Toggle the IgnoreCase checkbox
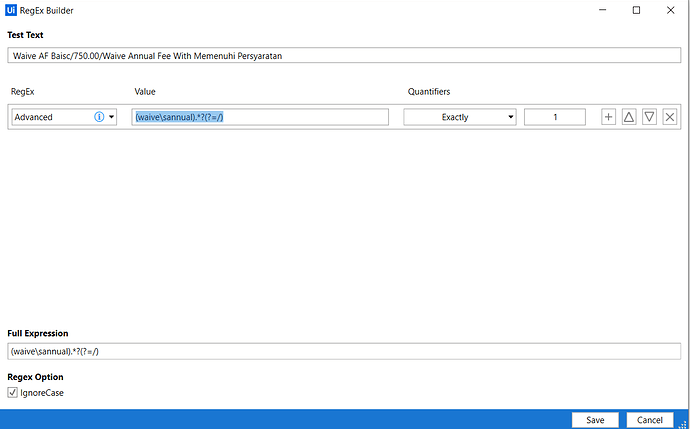Viewport: 690px width, 429px height. point(12,392)
